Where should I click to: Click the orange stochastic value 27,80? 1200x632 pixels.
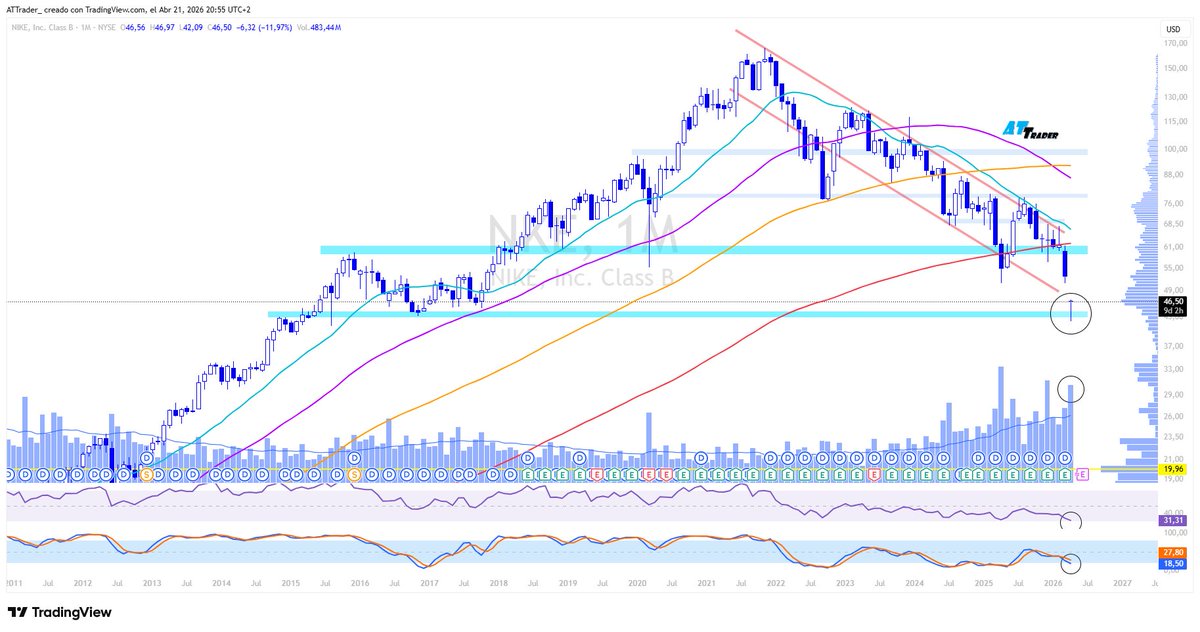tap(1173, 552)
